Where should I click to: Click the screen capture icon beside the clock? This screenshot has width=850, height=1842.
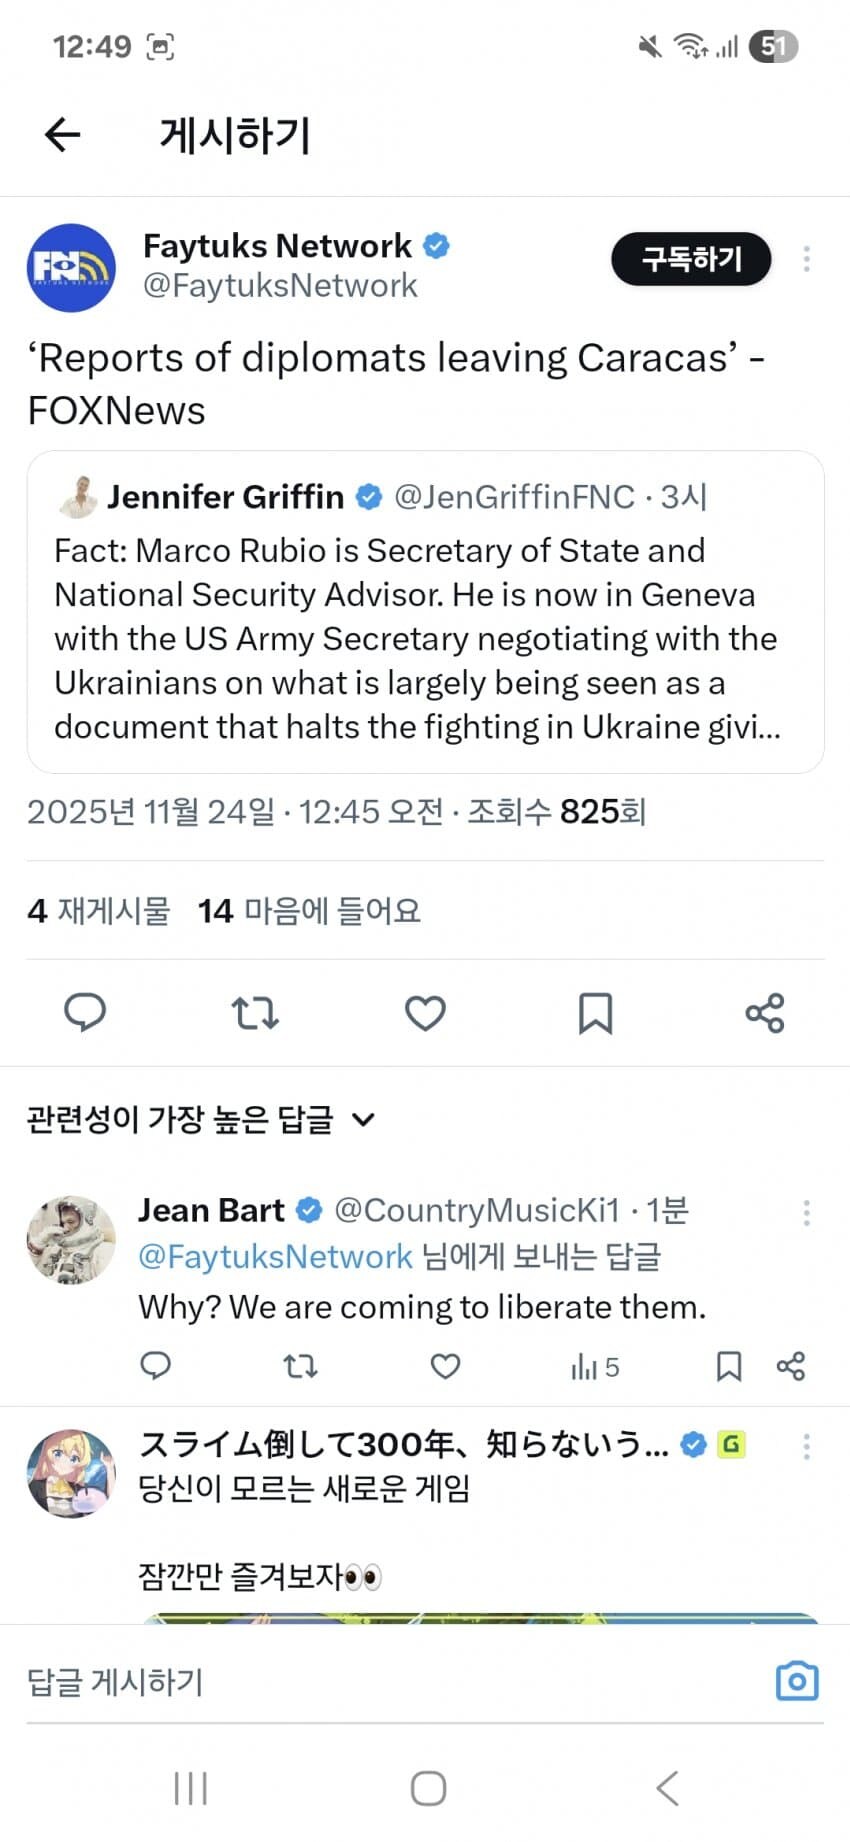[x=160, y=45]
